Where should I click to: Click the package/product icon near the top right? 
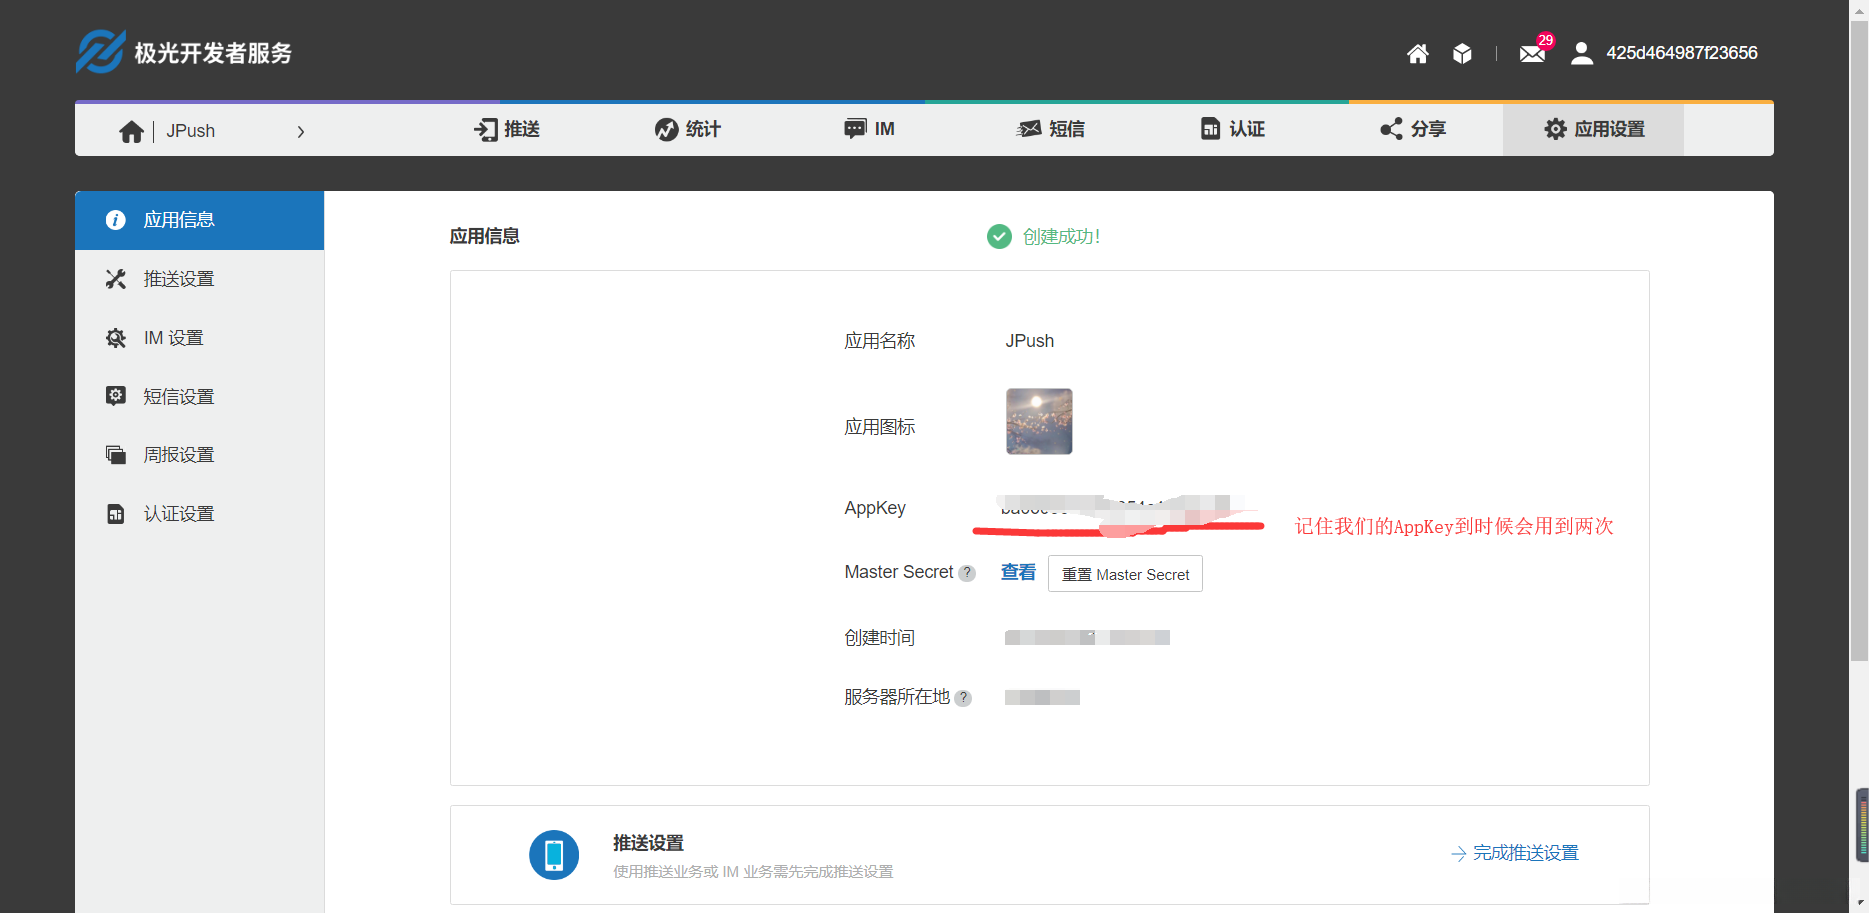1461,53
